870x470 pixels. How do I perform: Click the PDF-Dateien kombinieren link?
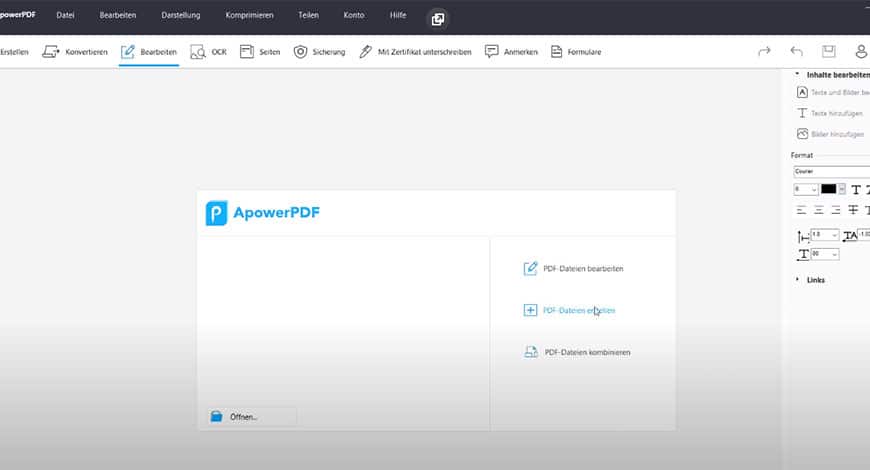coord(588,352)
